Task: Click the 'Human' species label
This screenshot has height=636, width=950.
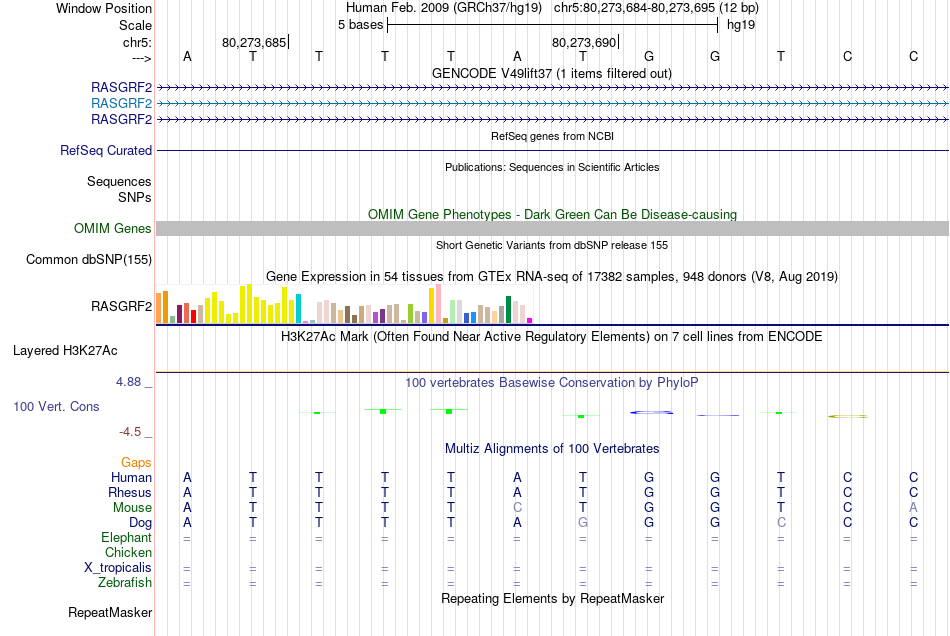Action: pyautogui.click(x=131, y=477)
